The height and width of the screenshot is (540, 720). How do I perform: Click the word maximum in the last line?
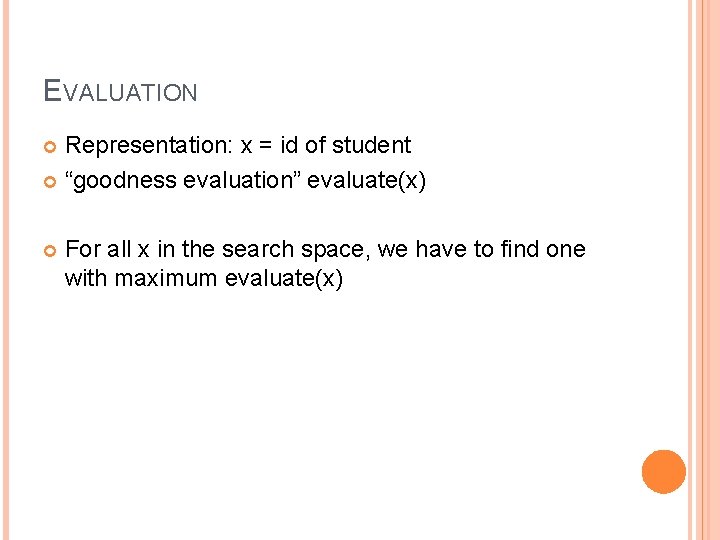(x=166, y=278)
